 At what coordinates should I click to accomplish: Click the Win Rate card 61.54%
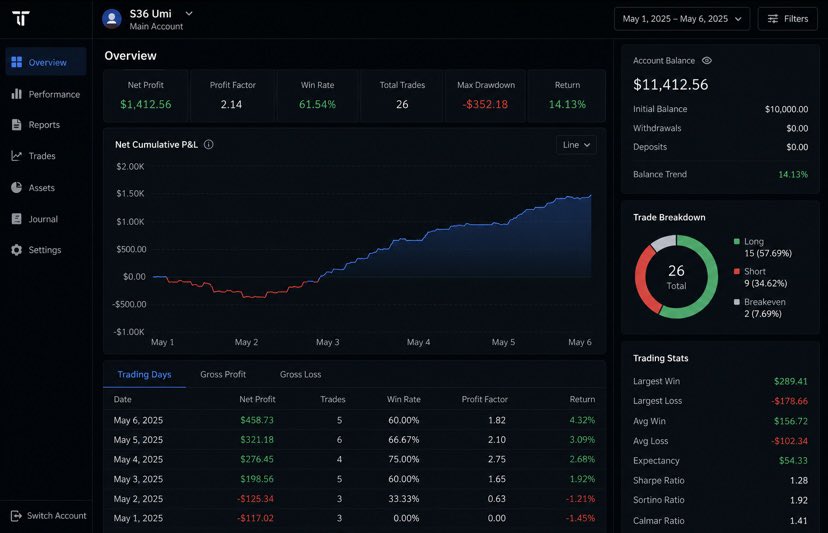(x=317, y=96)
